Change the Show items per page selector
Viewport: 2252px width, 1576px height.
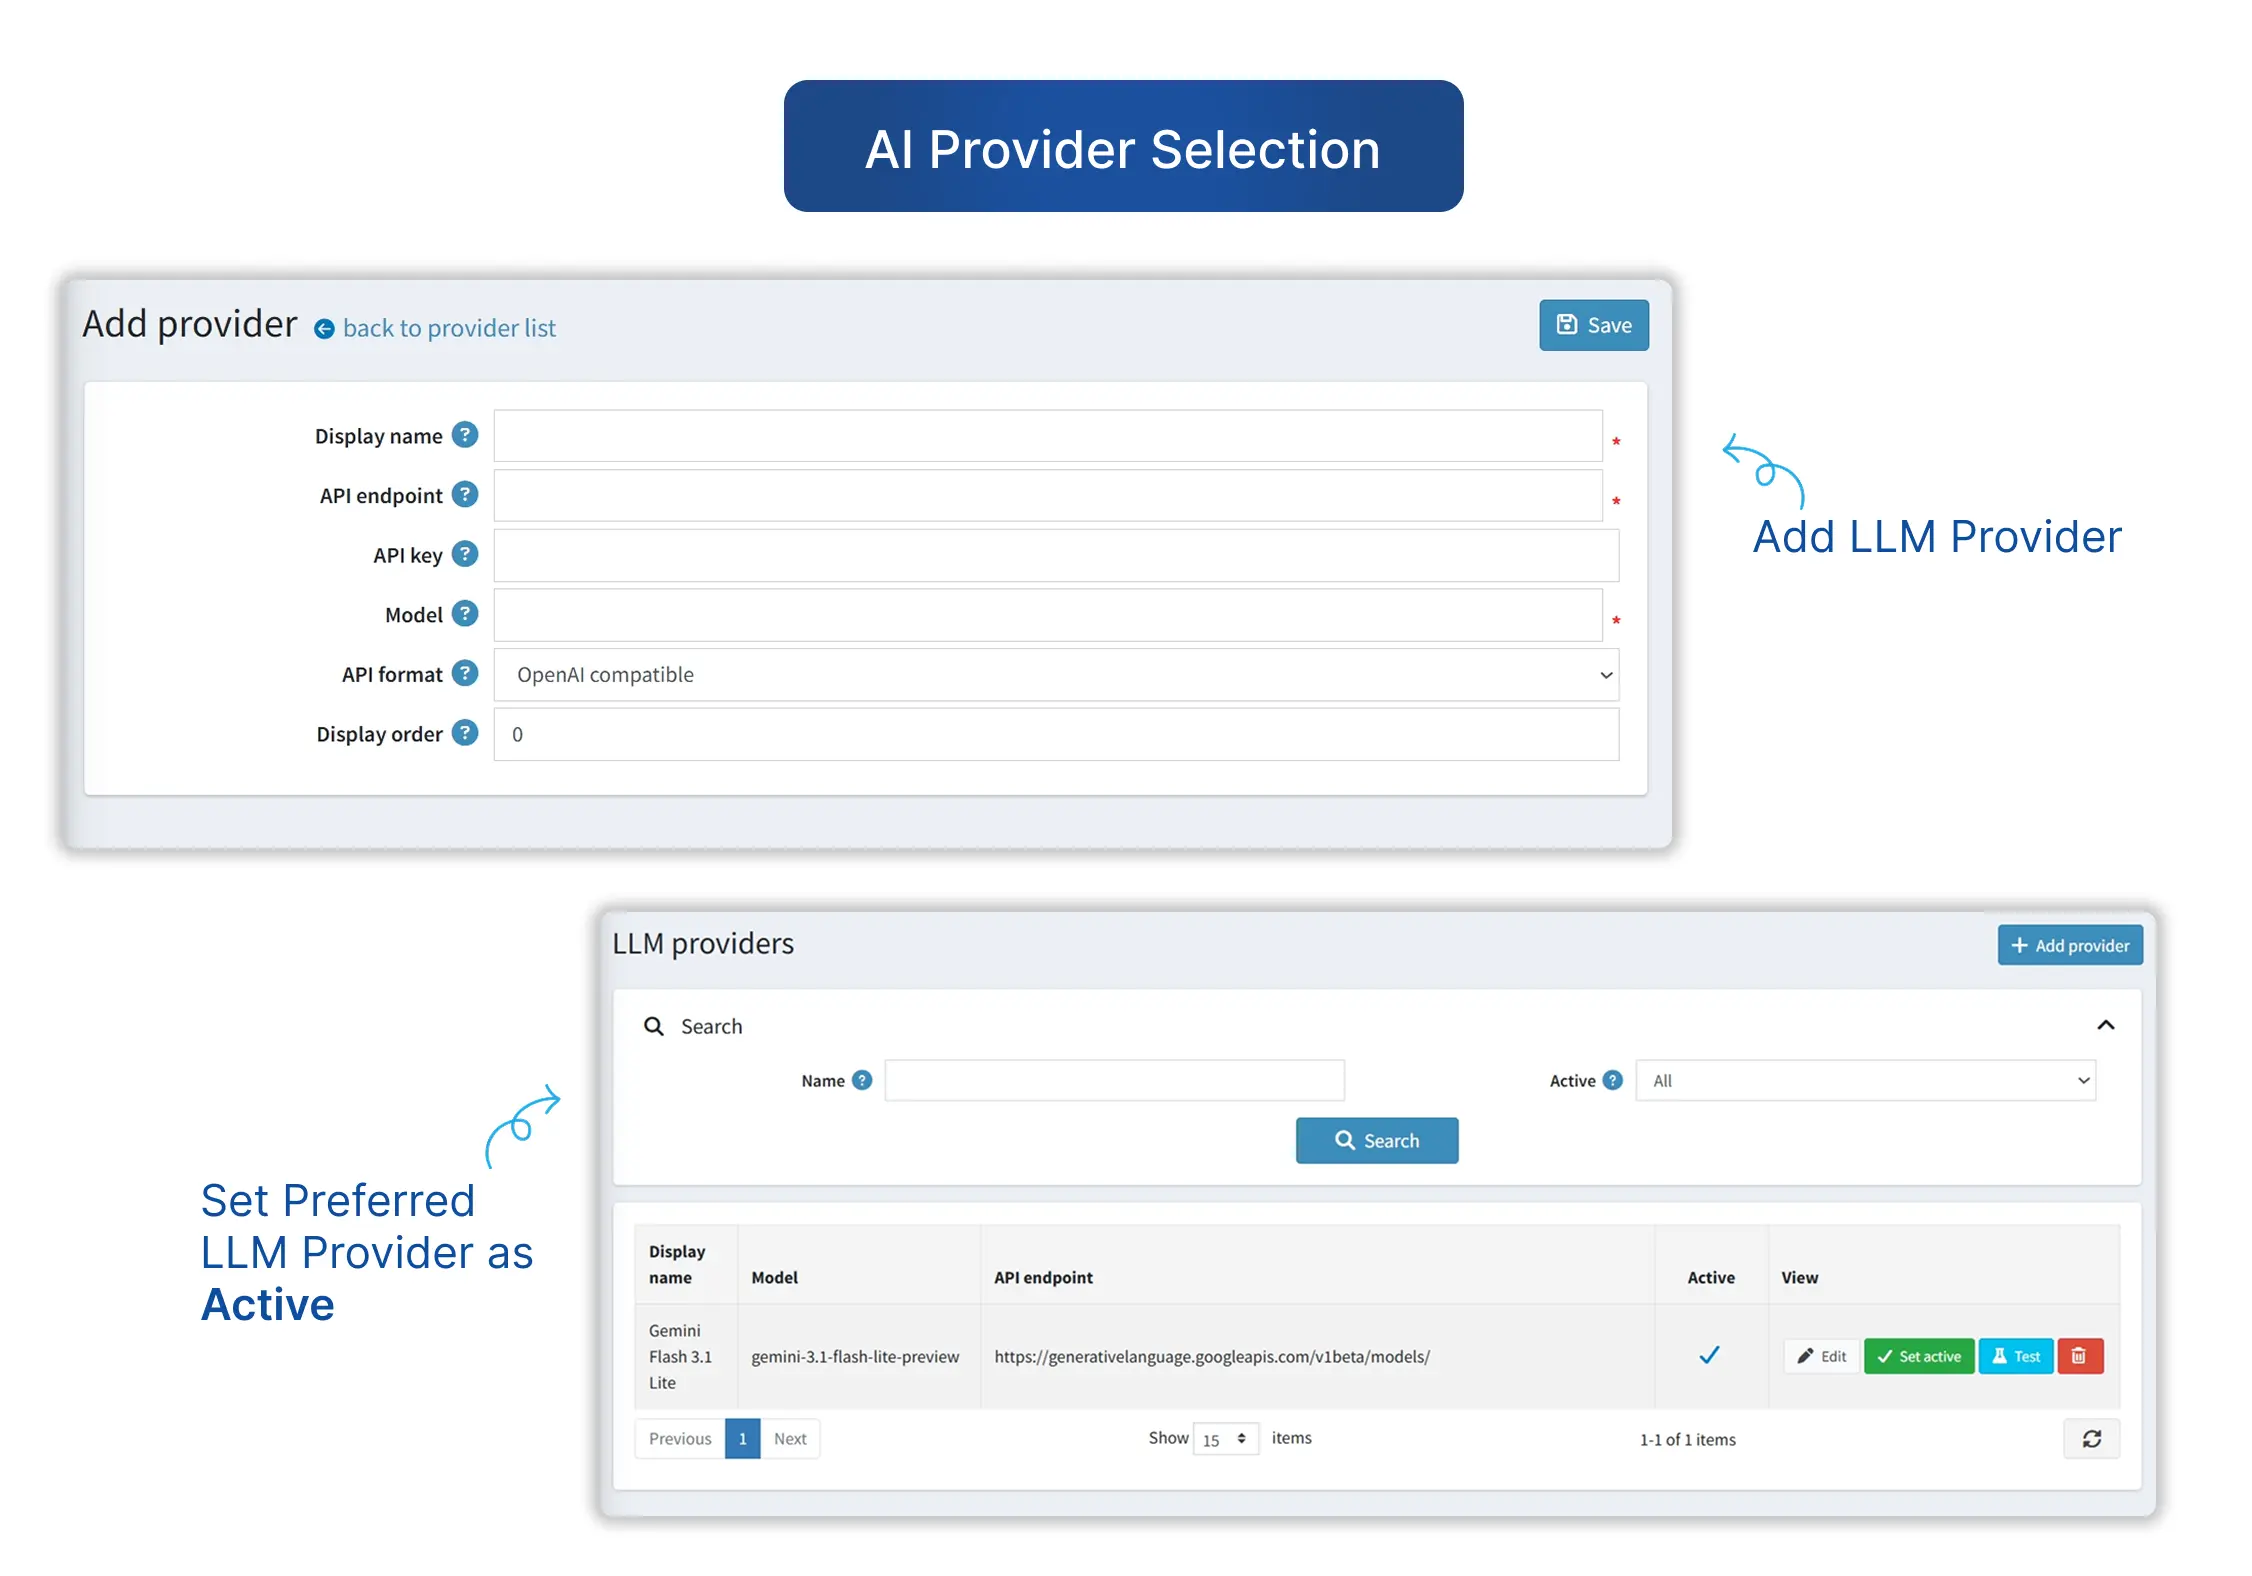(x=1225, y=1439)
